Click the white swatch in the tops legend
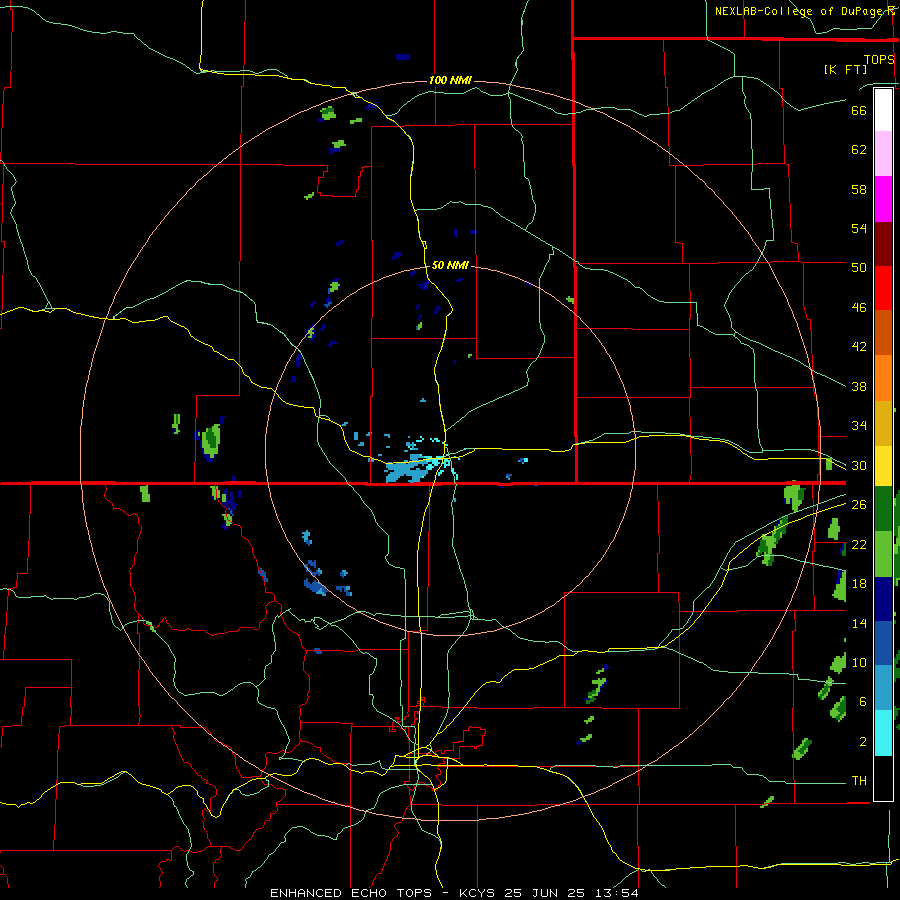 click(x=883, y=110)
